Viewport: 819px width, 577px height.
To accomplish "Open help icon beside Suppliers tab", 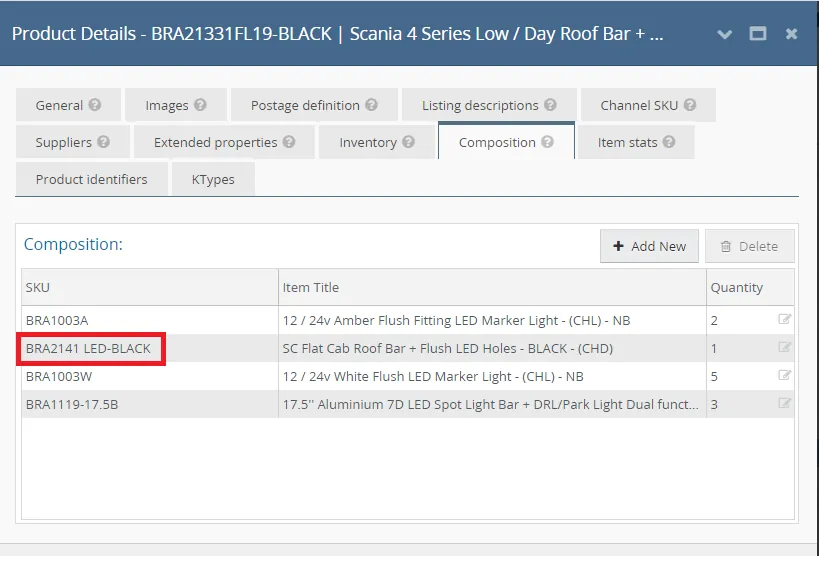I will [103, 142].
